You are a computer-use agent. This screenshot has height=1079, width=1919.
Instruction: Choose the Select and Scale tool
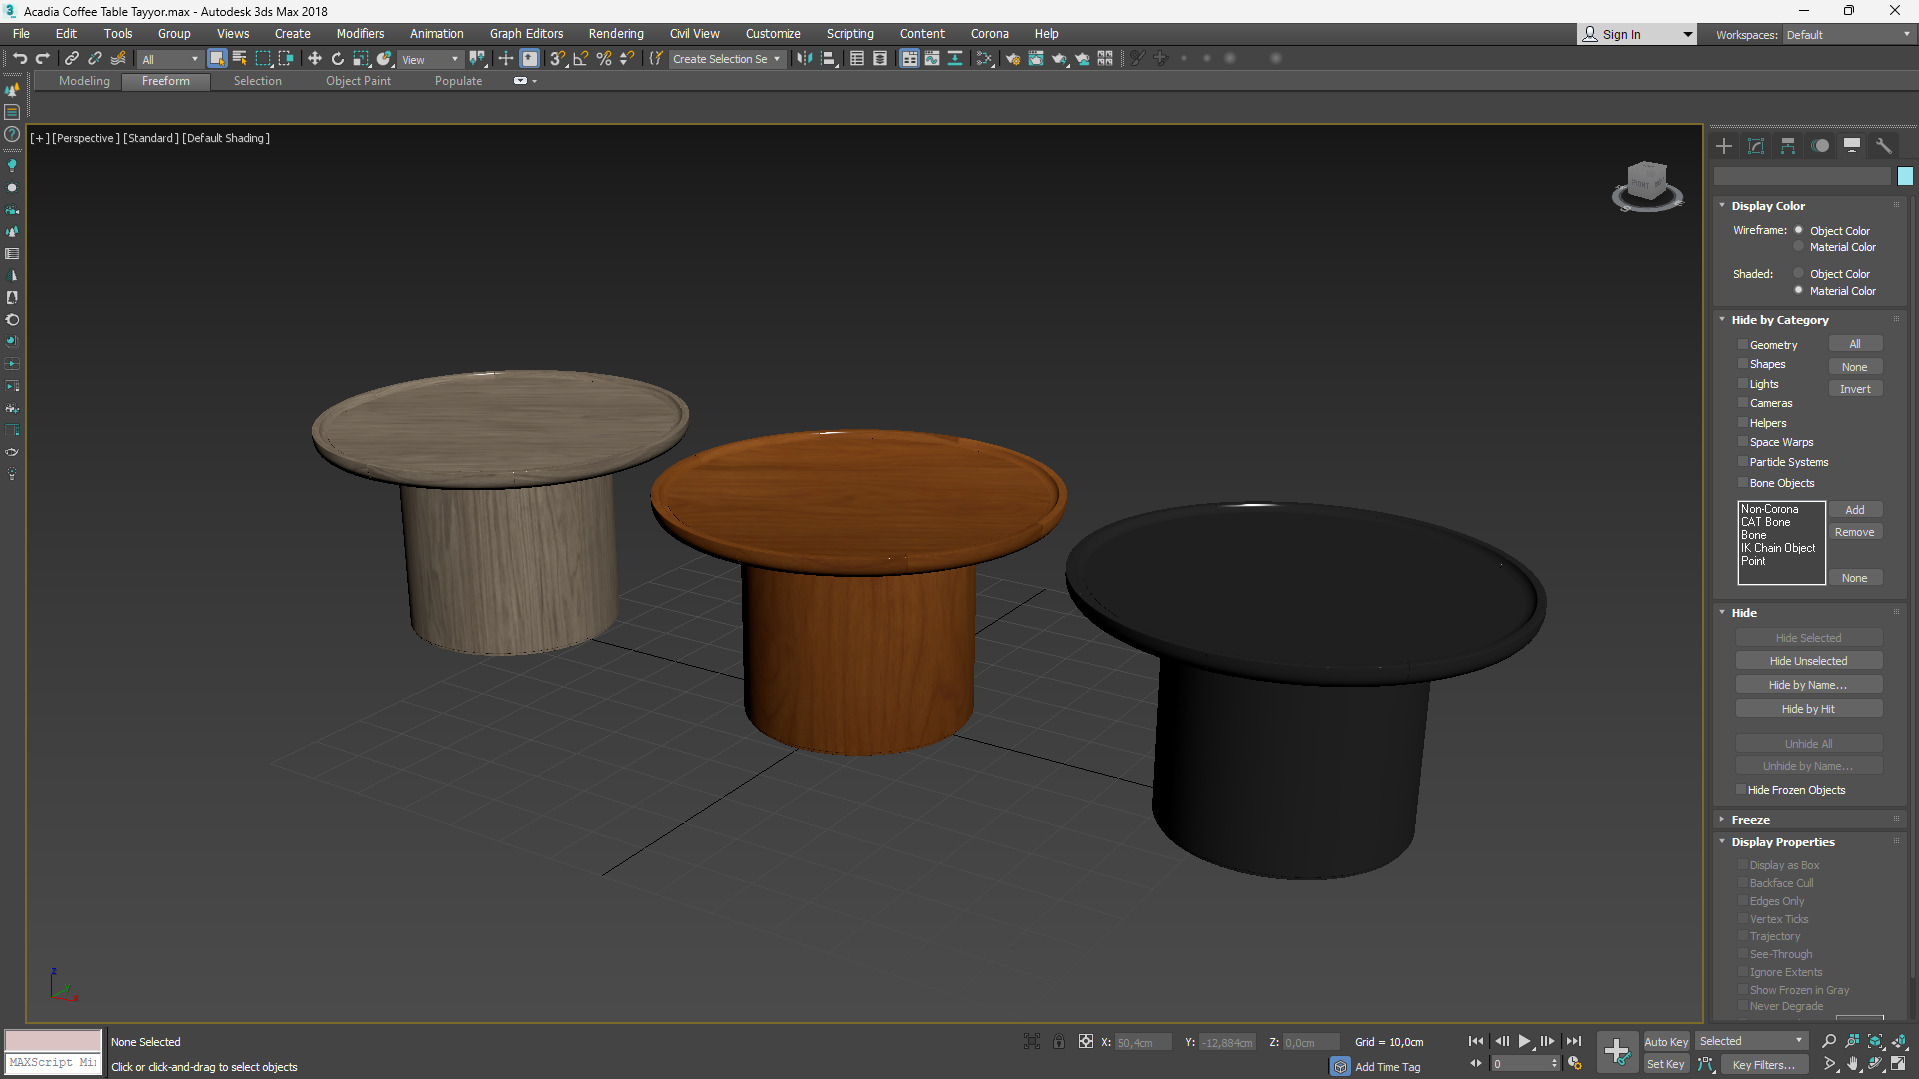click(361, 59)
